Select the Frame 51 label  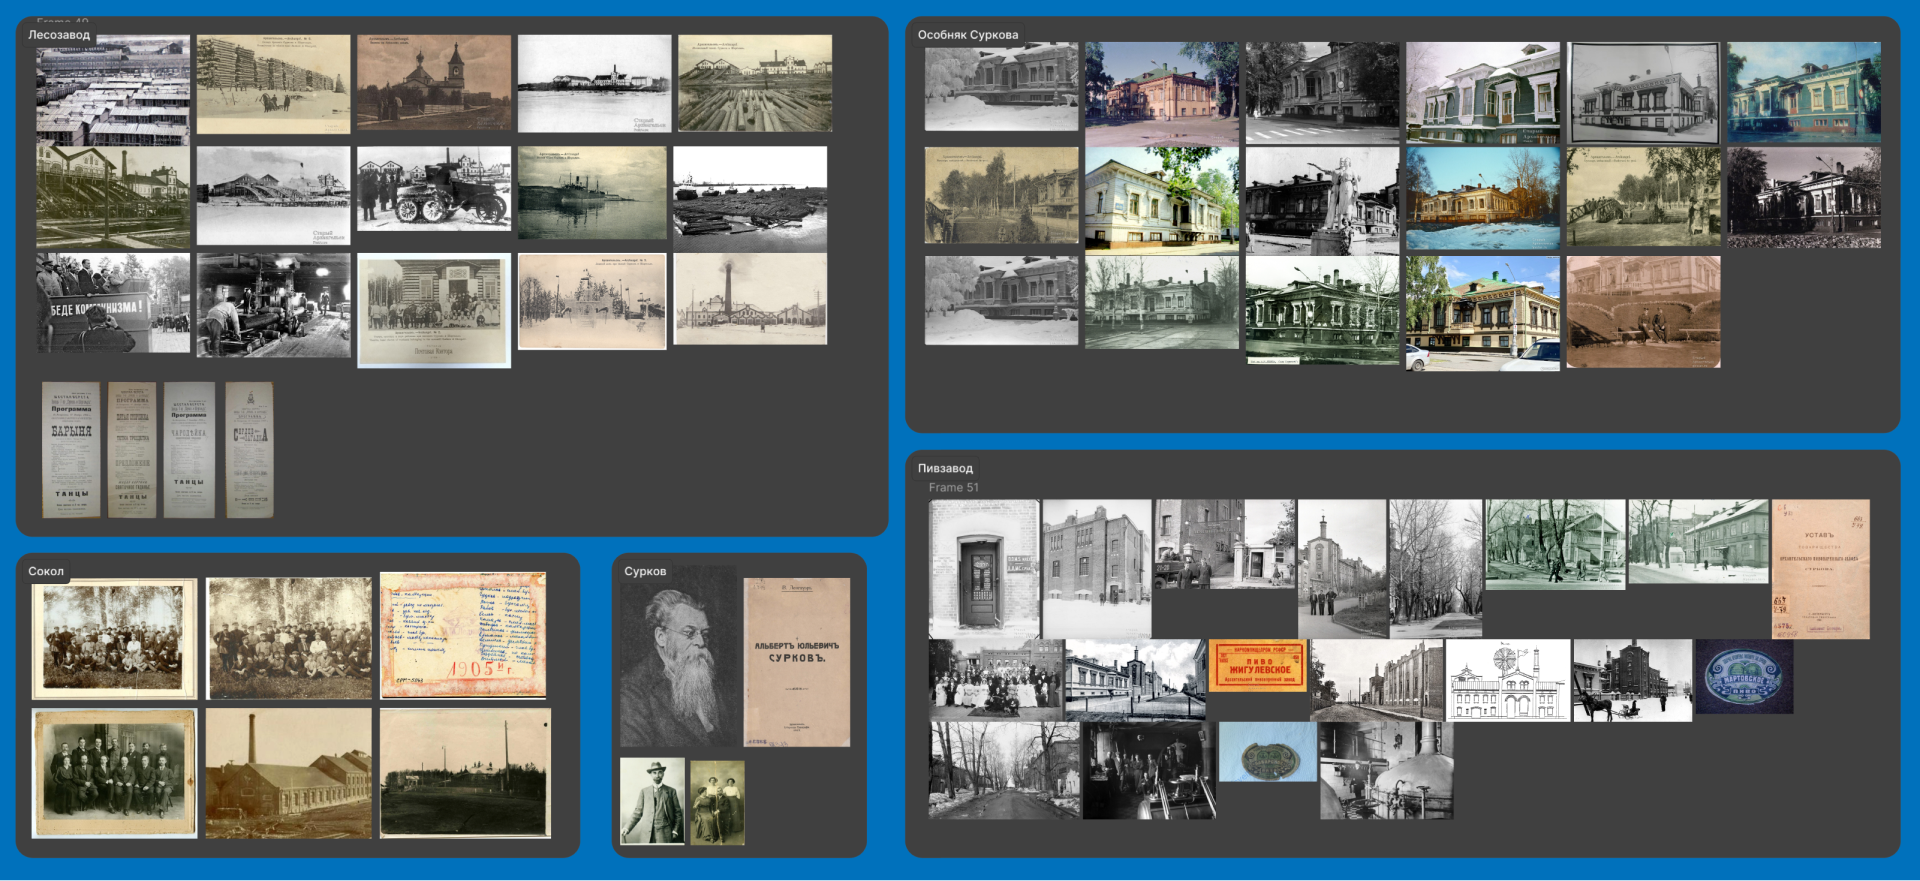[x=953, y=488]
